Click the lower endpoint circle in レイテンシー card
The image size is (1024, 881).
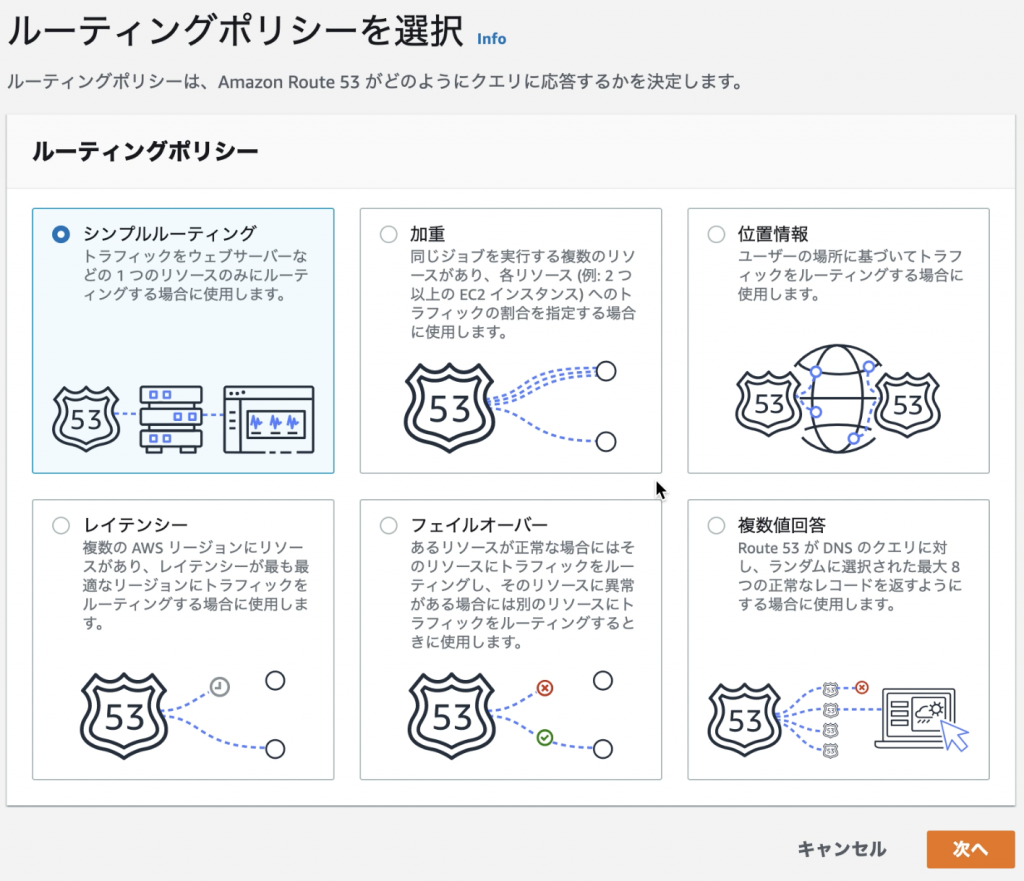pyautogui.click(x=275, y=748)
